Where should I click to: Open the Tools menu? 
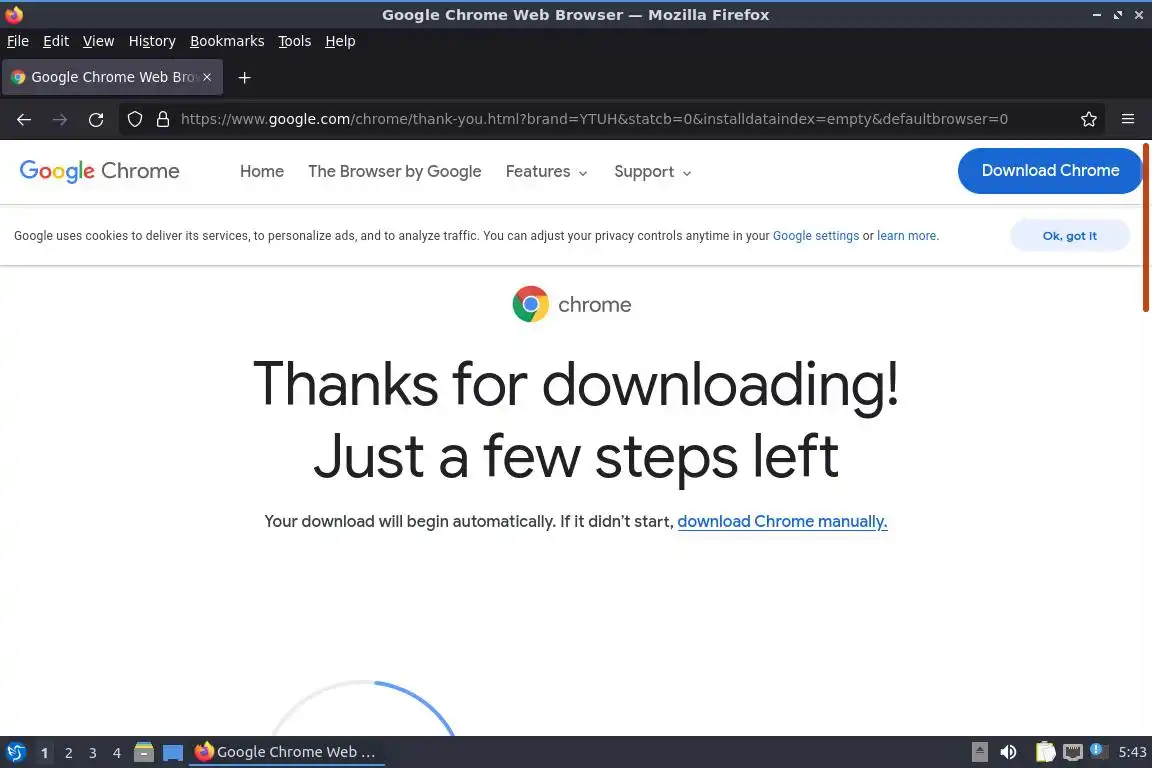pyautogui.click(x=295, y=41)
